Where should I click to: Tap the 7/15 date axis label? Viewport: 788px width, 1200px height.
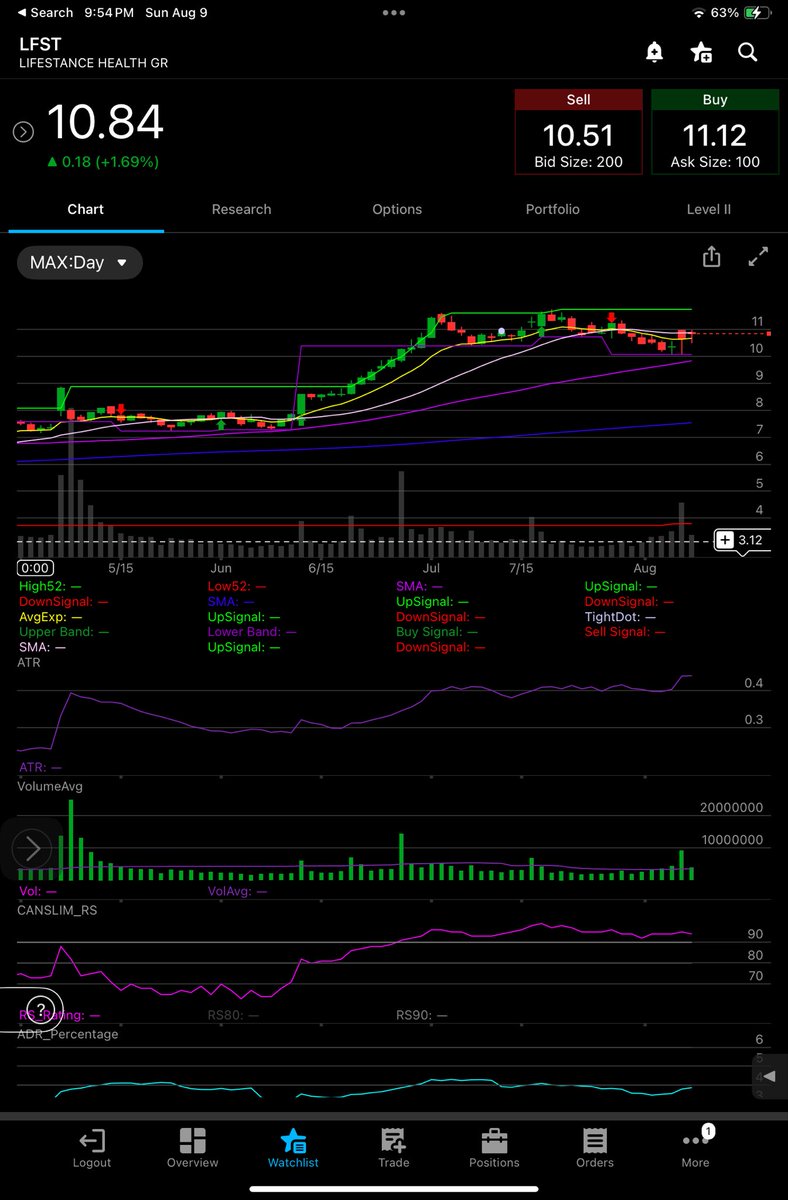point(520,567)
